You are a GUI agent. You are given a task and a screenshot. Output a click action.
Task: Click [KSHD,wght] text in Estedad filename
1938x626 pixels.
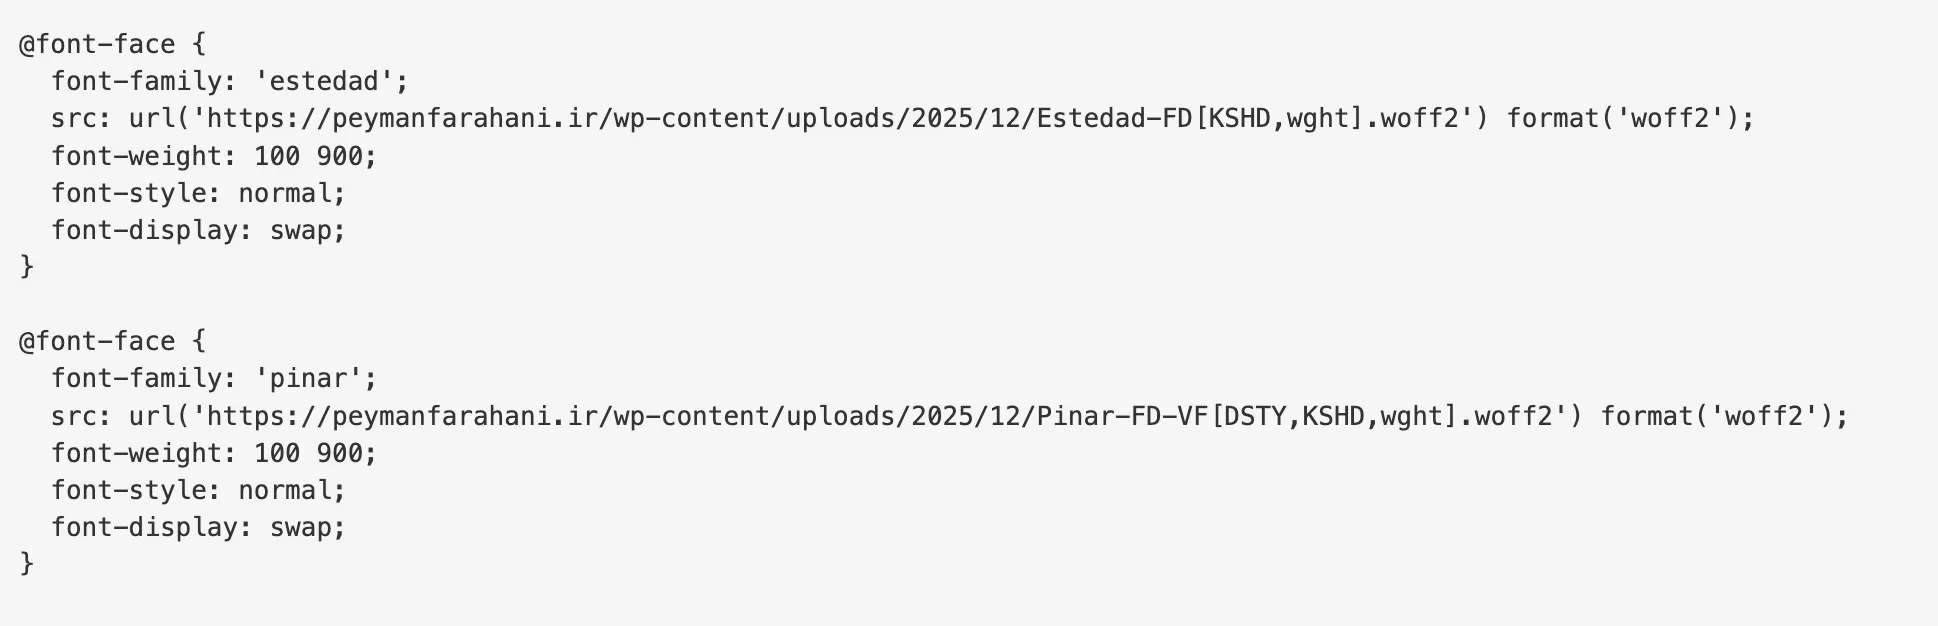point(1280,119)
